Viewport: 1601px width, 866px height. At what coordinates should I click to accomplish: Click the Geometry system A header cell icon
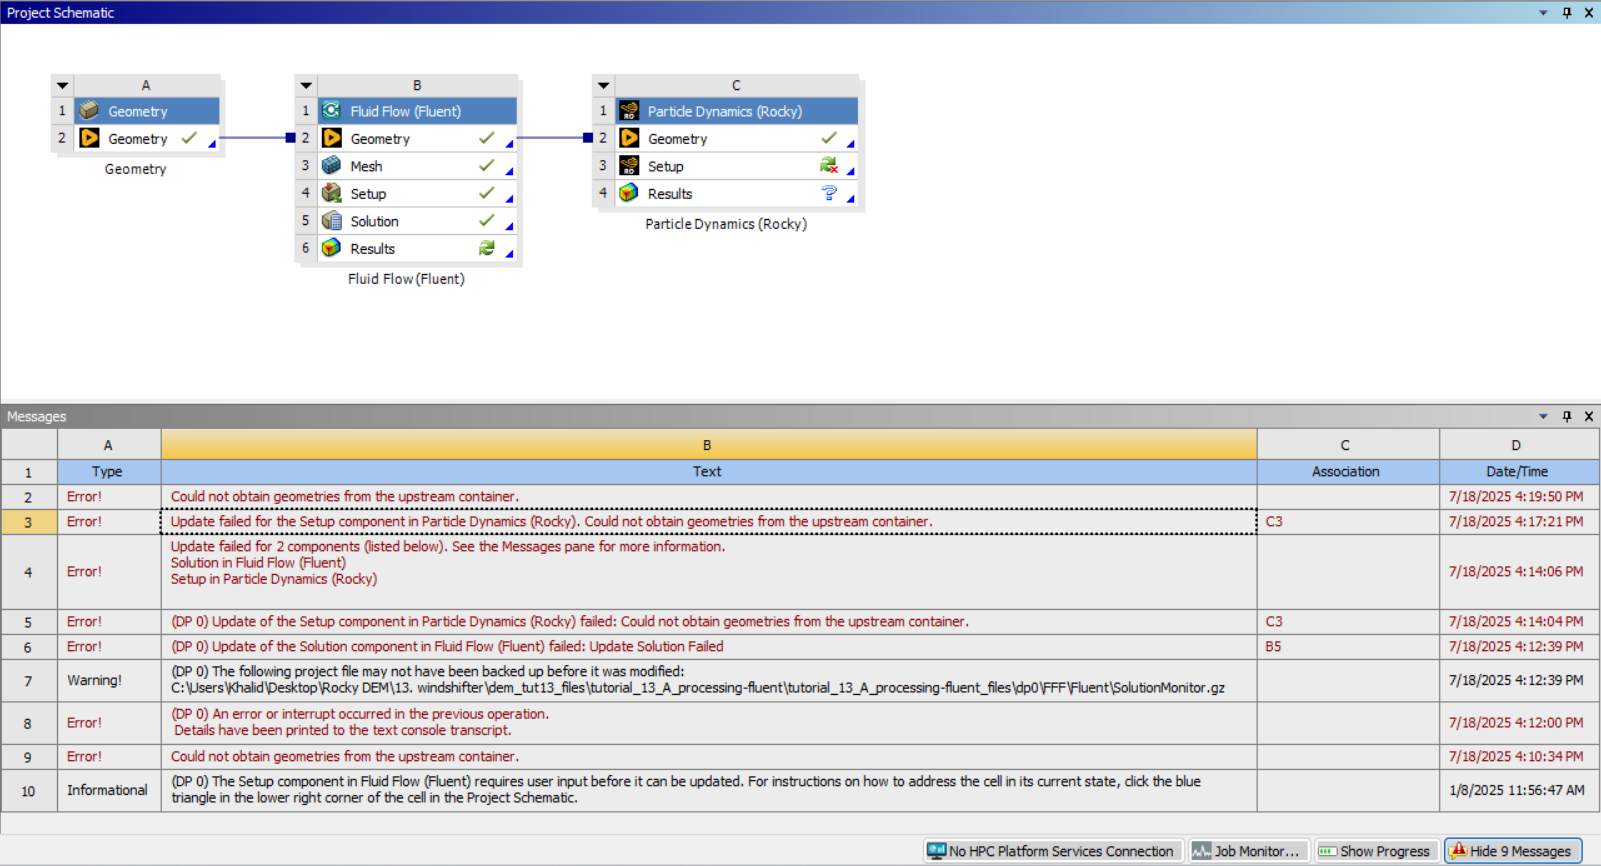pyautogui.click(x=89, y=111)
